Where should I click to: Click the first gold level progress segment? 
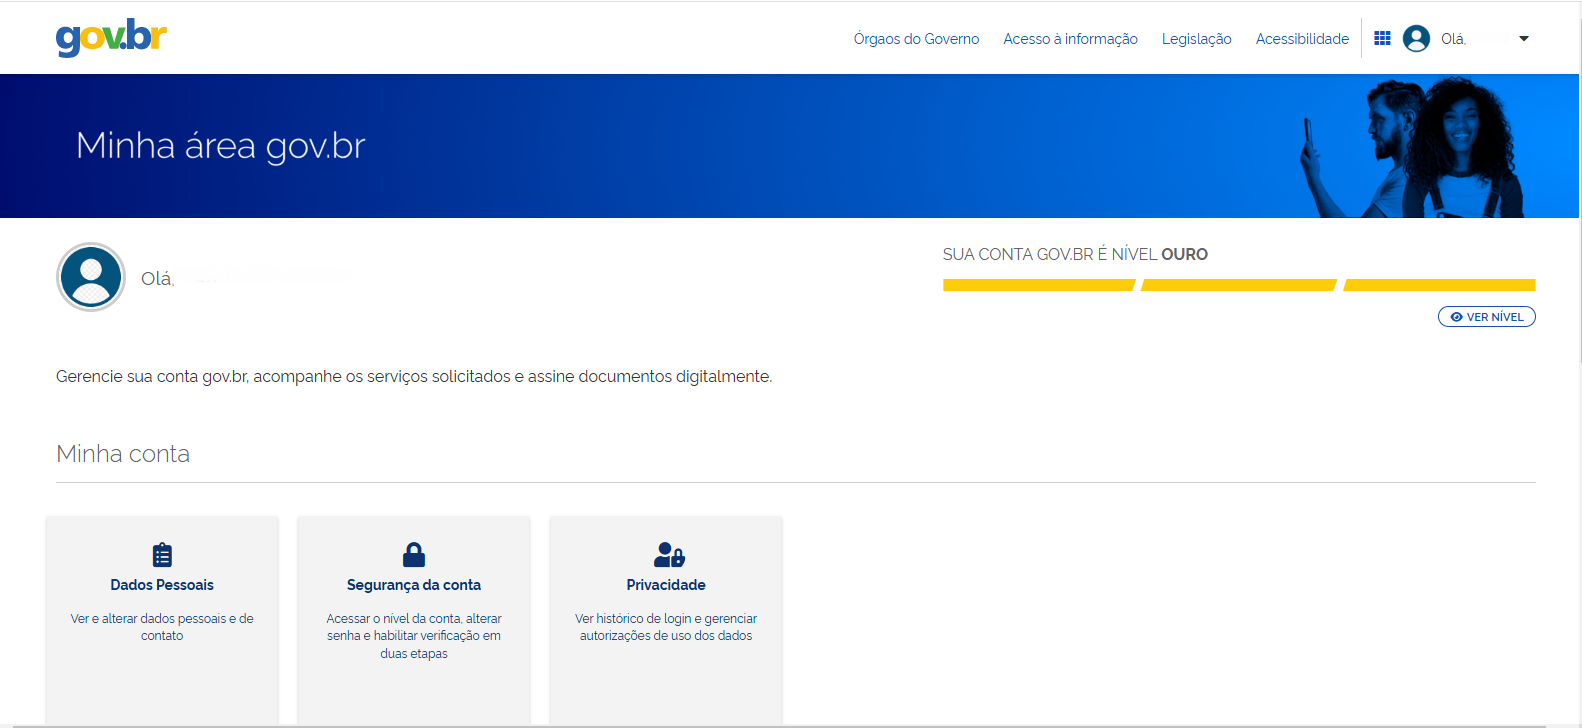click(1038, 285)
